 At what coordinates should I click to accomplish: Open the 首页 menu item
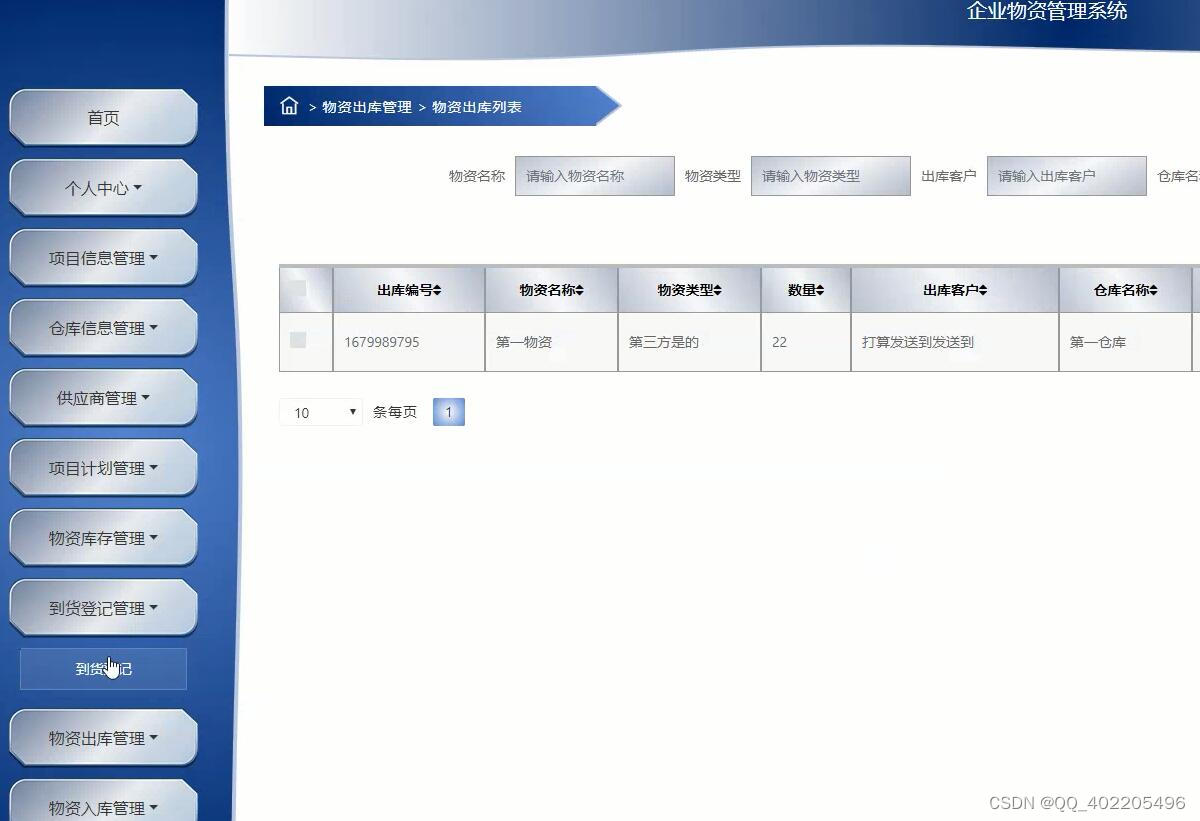tap(103, 117)
